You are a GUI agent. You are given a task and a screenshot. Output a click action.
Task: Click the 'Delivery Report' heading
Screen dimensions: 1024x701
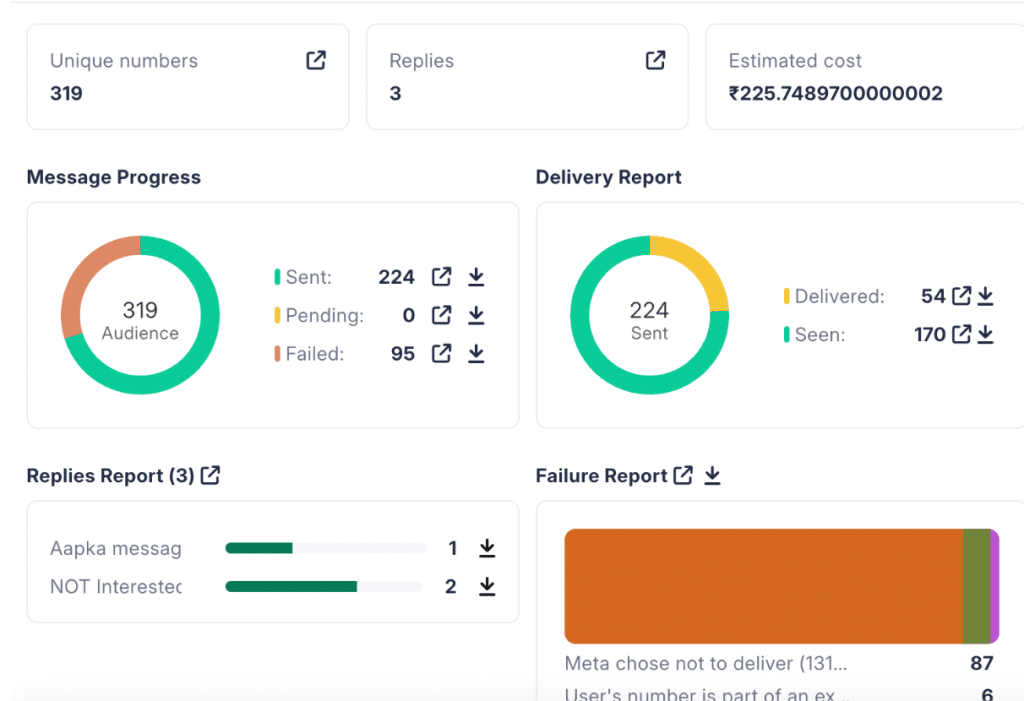(x=608, y=177)
